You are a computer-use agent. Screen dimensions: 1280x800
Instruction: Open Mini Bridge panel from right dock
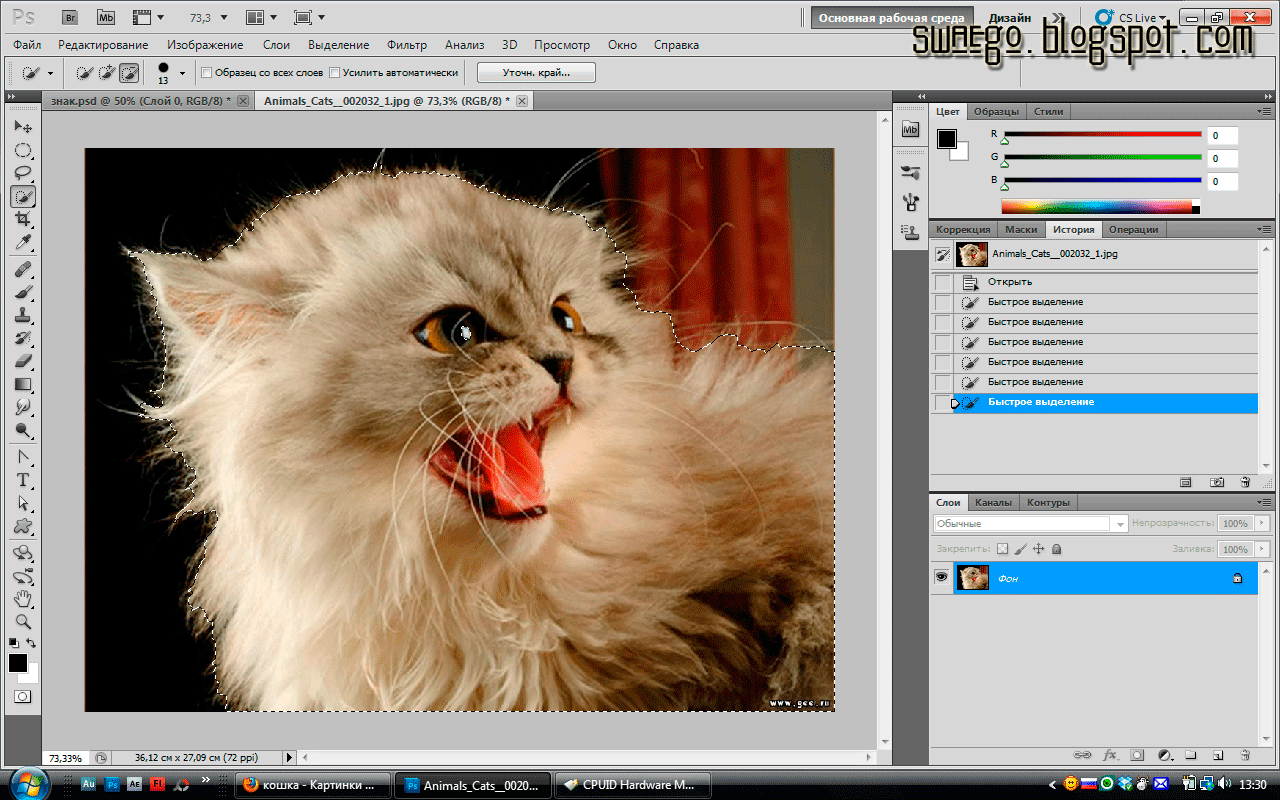pos(910,129)
